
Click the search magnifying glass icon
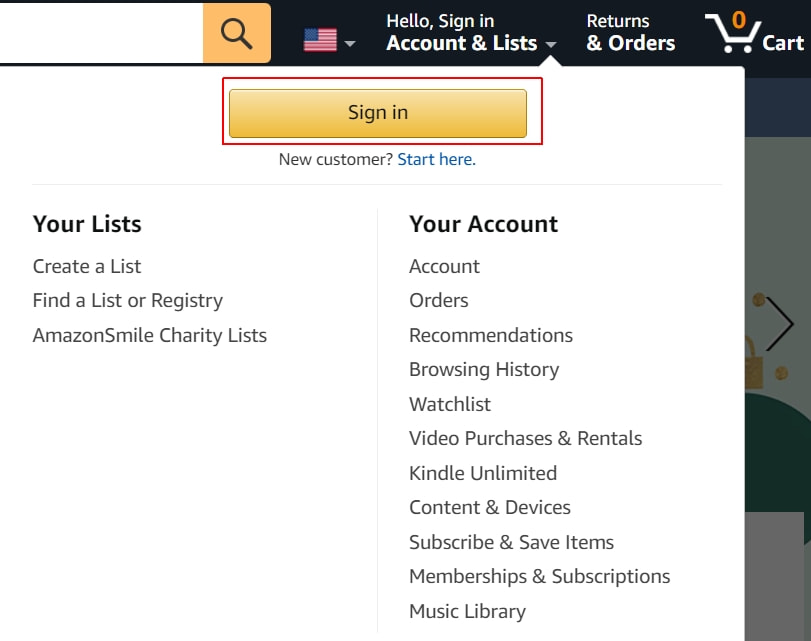coord(236,33)
